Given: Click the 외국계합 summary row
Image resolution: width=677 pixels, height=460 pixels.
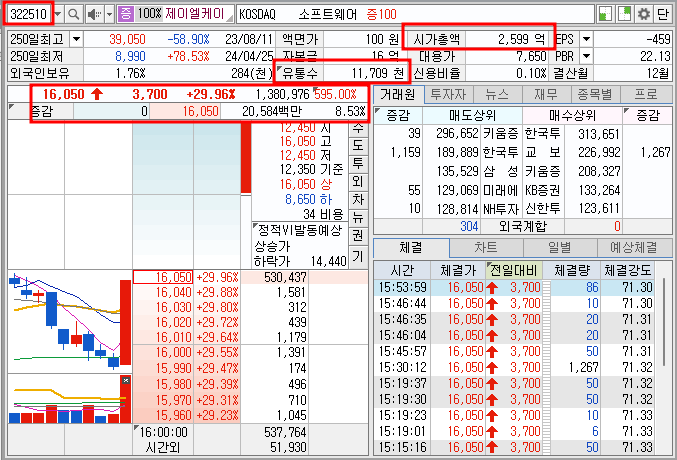Looking at the screenshot, I should tap(522, 226).
